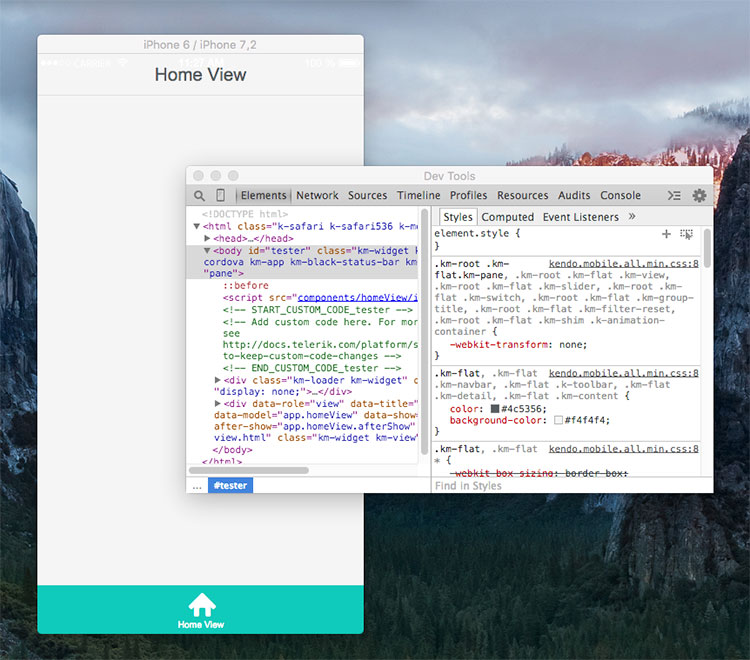The width and height of the screenshot is (750, 660).
Task: Select the Styles sidebar tab
Action: (458, 217)
